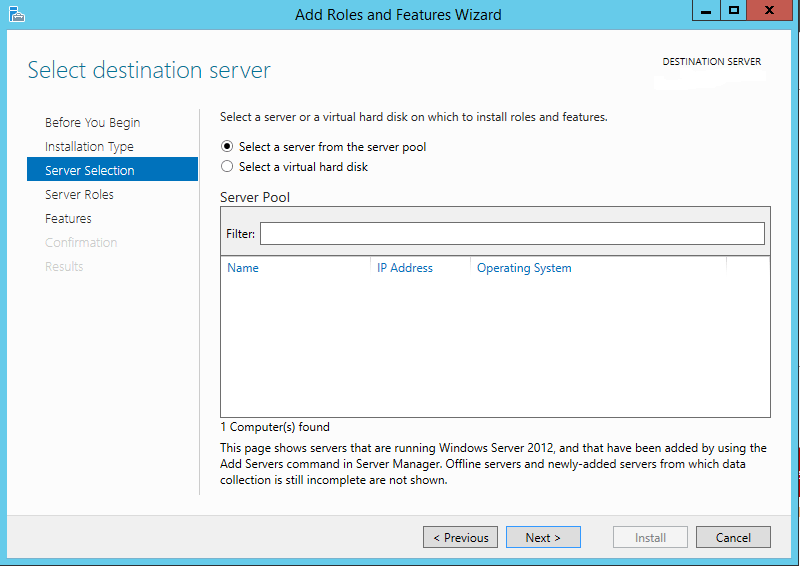Image resolution: width=800 pixels, height=566 pixels.
Task: Cancel the wizard
Action: coord(732,538)
